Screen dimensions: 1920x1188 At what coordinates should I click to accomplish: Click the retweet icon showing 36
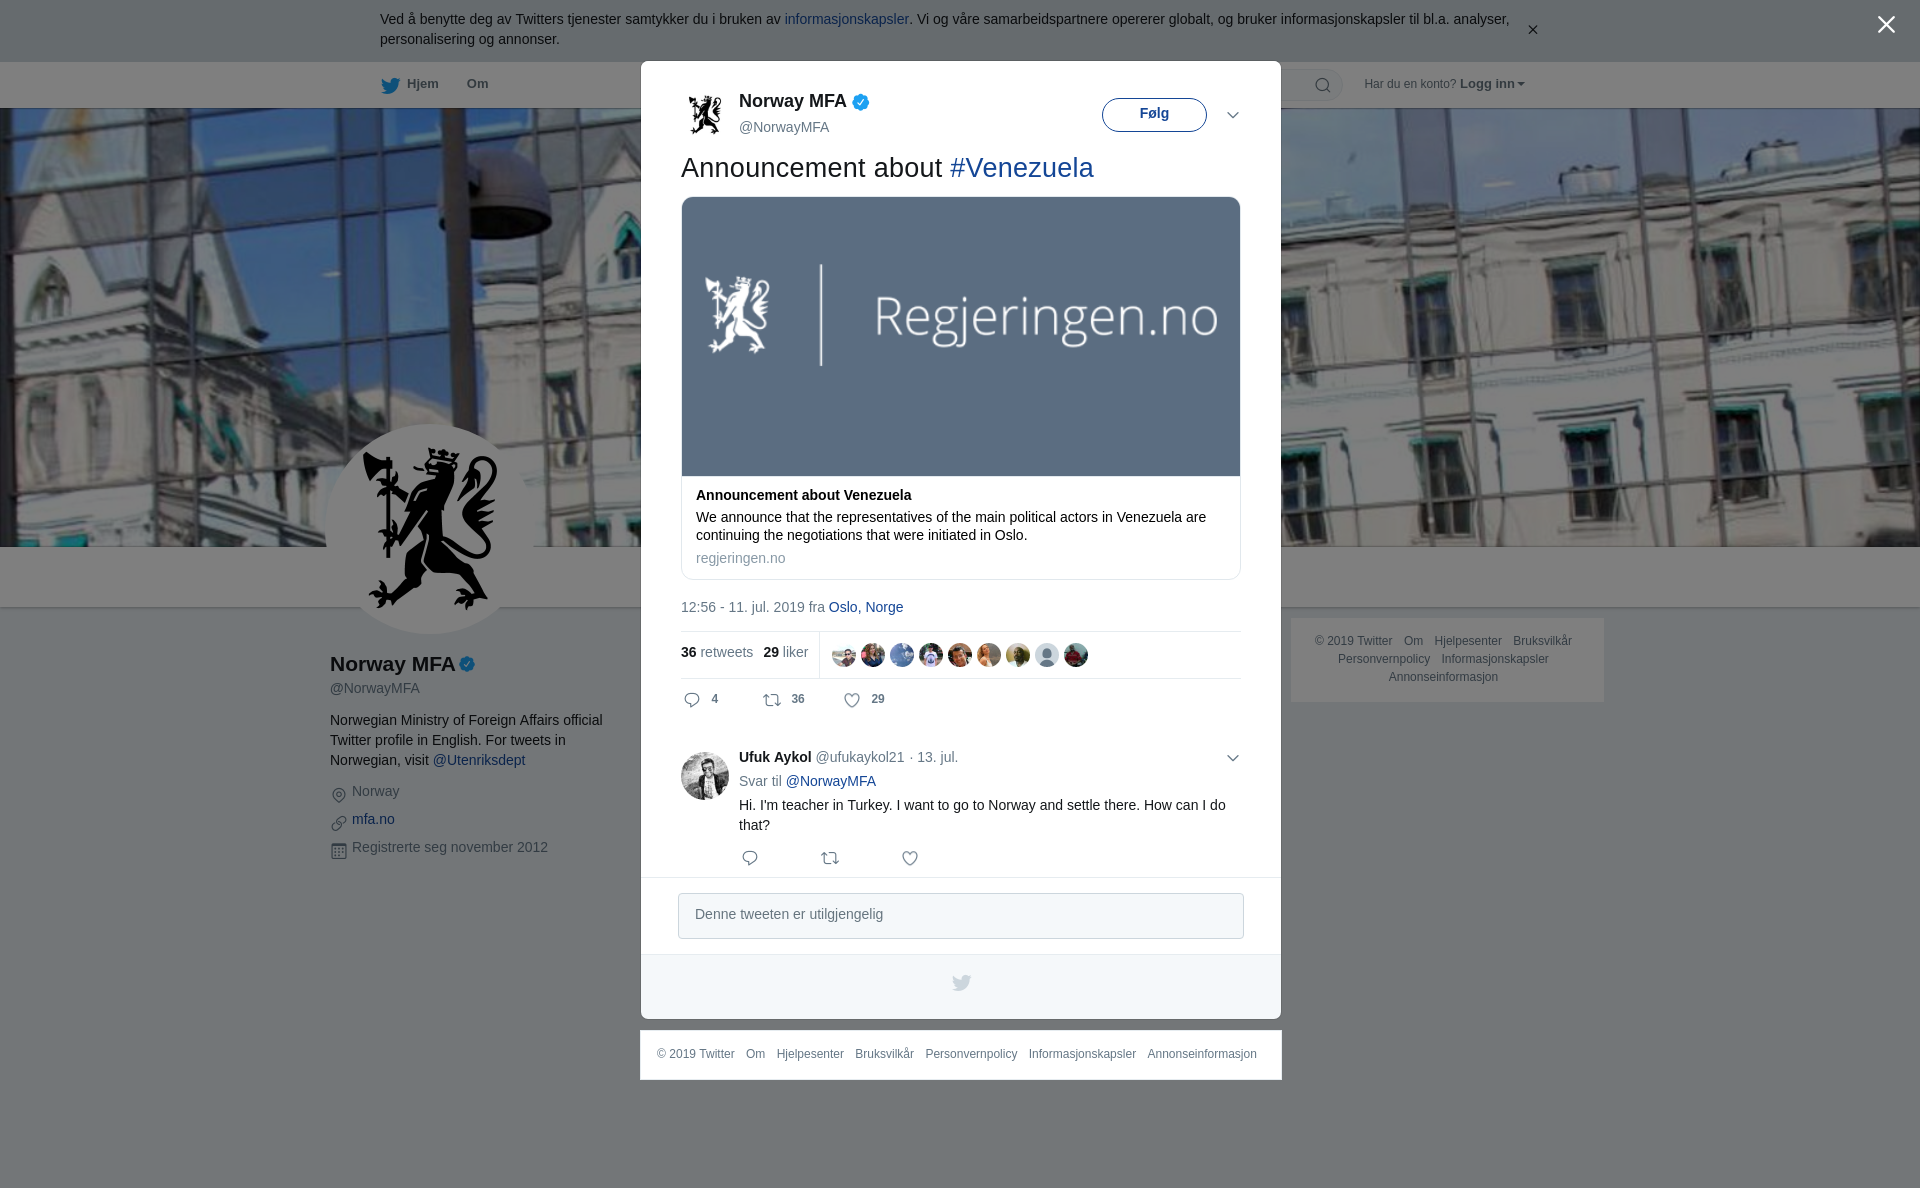click(x=772, y=700)
